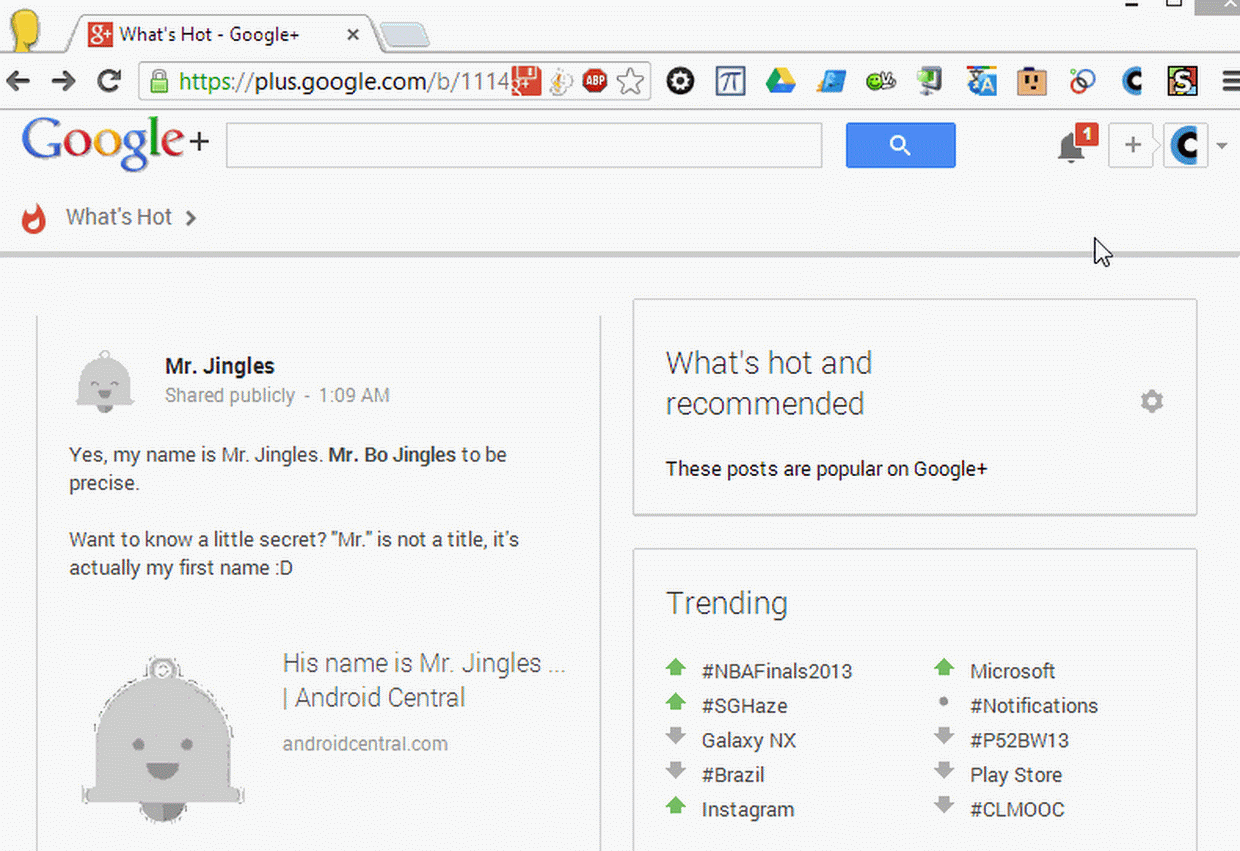Open trending topic #Brazil
Viewport: 1240px width, 851px height.
[733, 775]
